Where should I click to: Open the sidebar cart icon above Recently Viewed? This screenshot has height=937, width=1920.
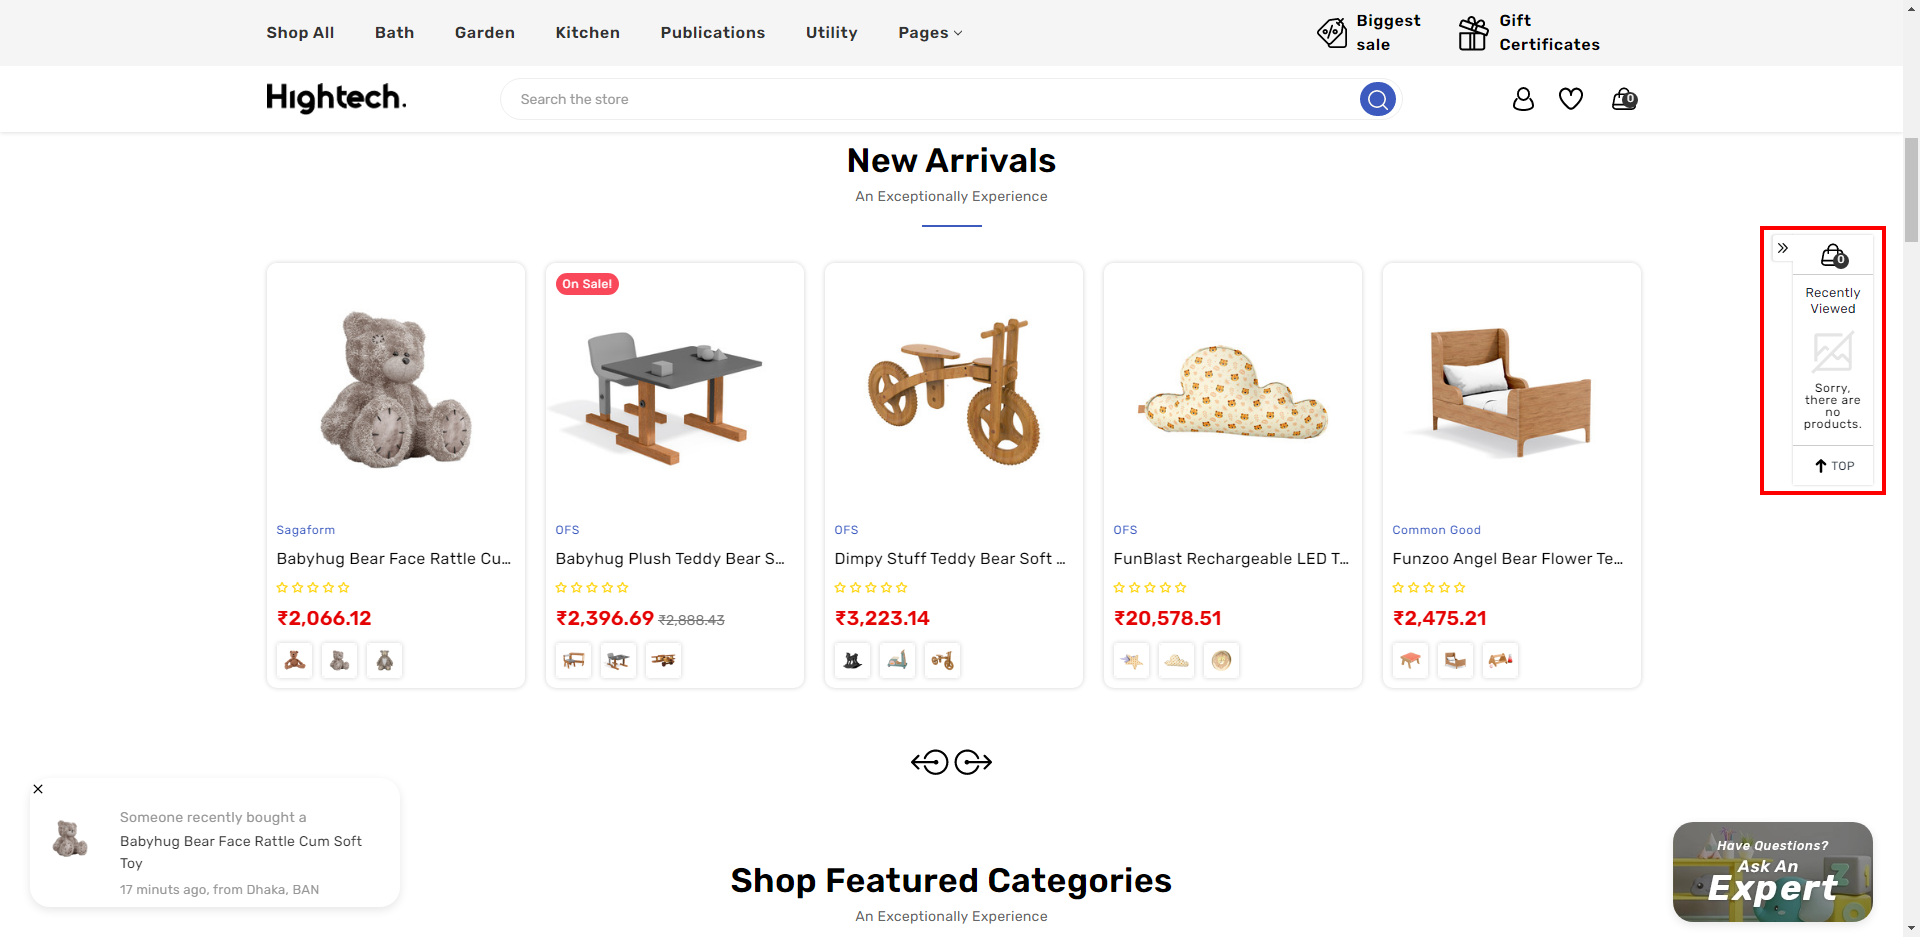click(1833, 256)
